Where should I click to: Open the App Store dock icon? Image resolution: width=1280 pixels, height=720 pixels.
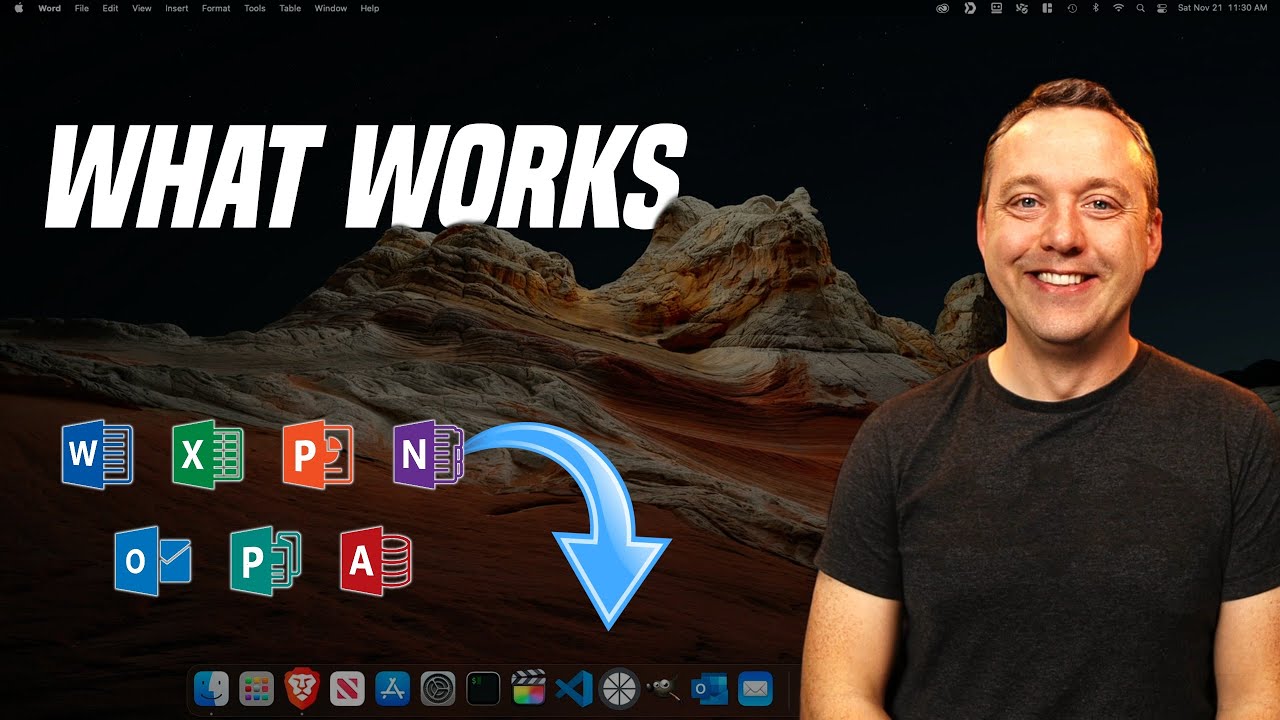(393, 689)
